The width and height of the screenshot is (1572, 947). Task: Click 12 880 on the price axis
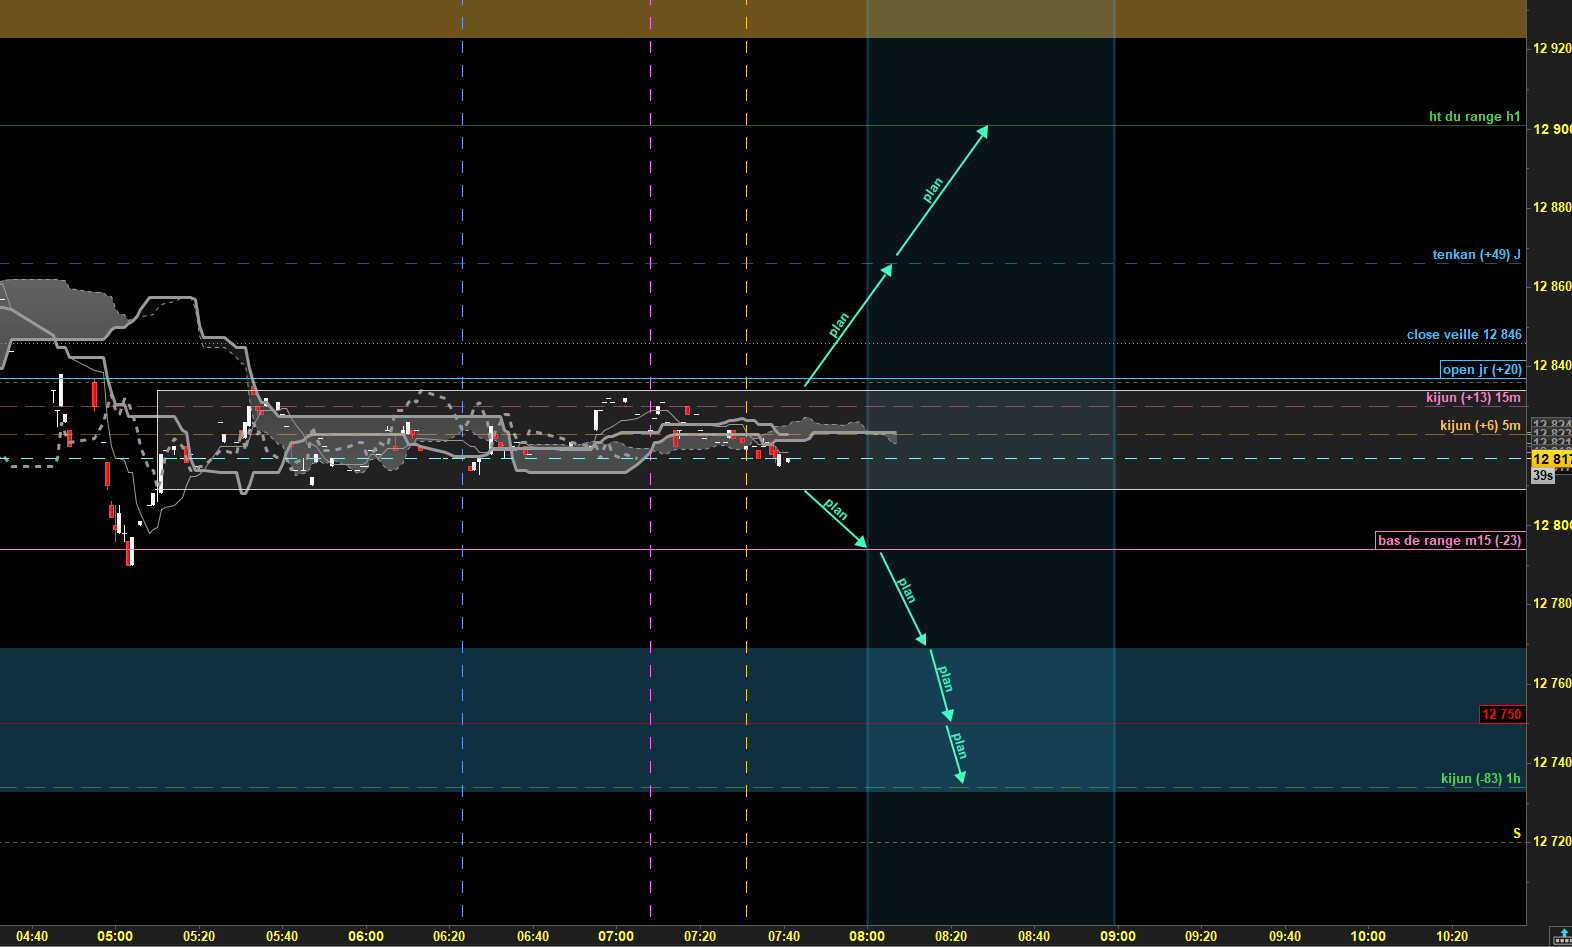coord(1552,207)
